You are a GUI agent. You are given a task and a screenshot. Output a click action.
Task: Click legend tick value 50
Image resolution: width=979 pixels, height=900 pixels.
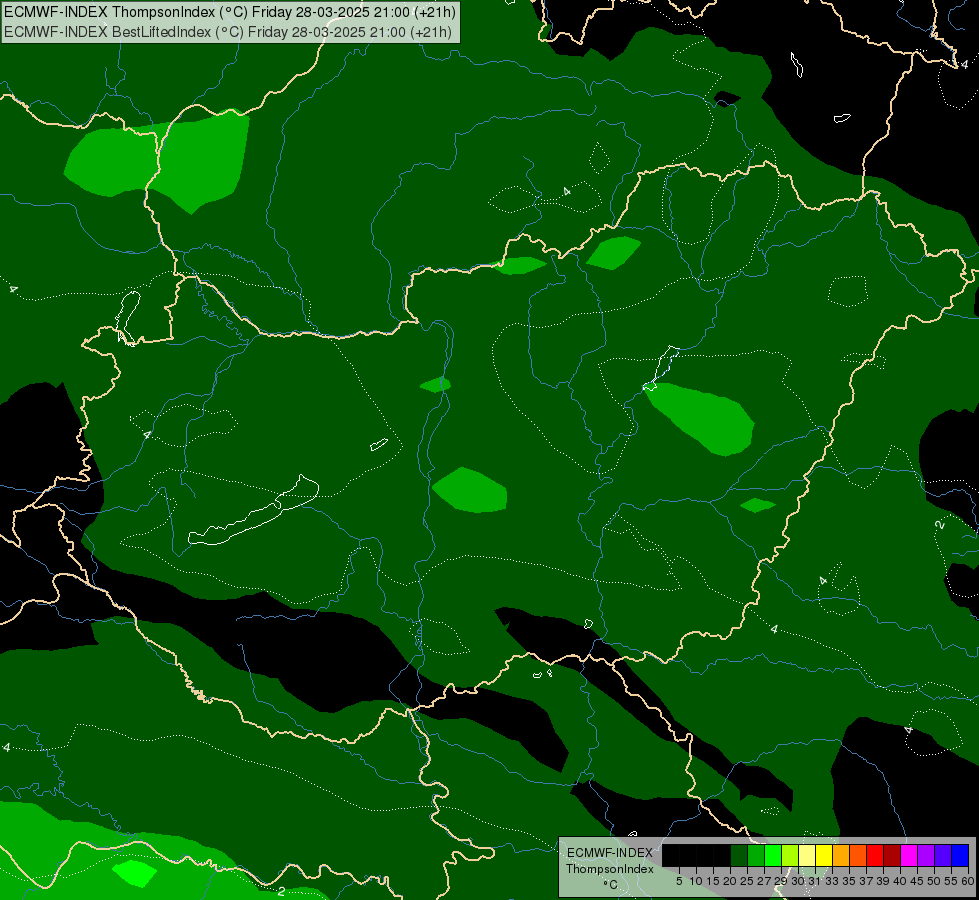click(x=934, y=881)
